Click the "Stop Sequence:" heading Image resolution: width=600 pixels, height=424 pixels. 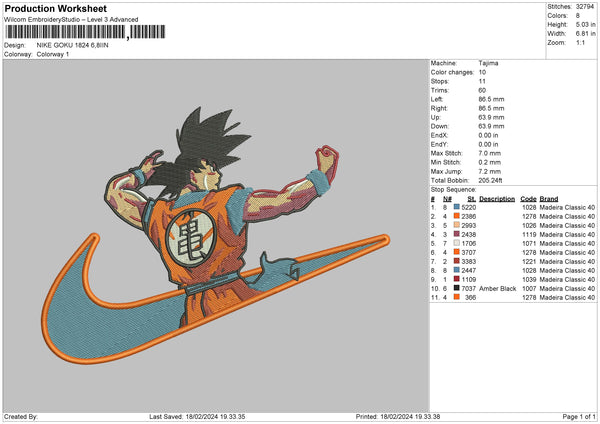[454, 190]
